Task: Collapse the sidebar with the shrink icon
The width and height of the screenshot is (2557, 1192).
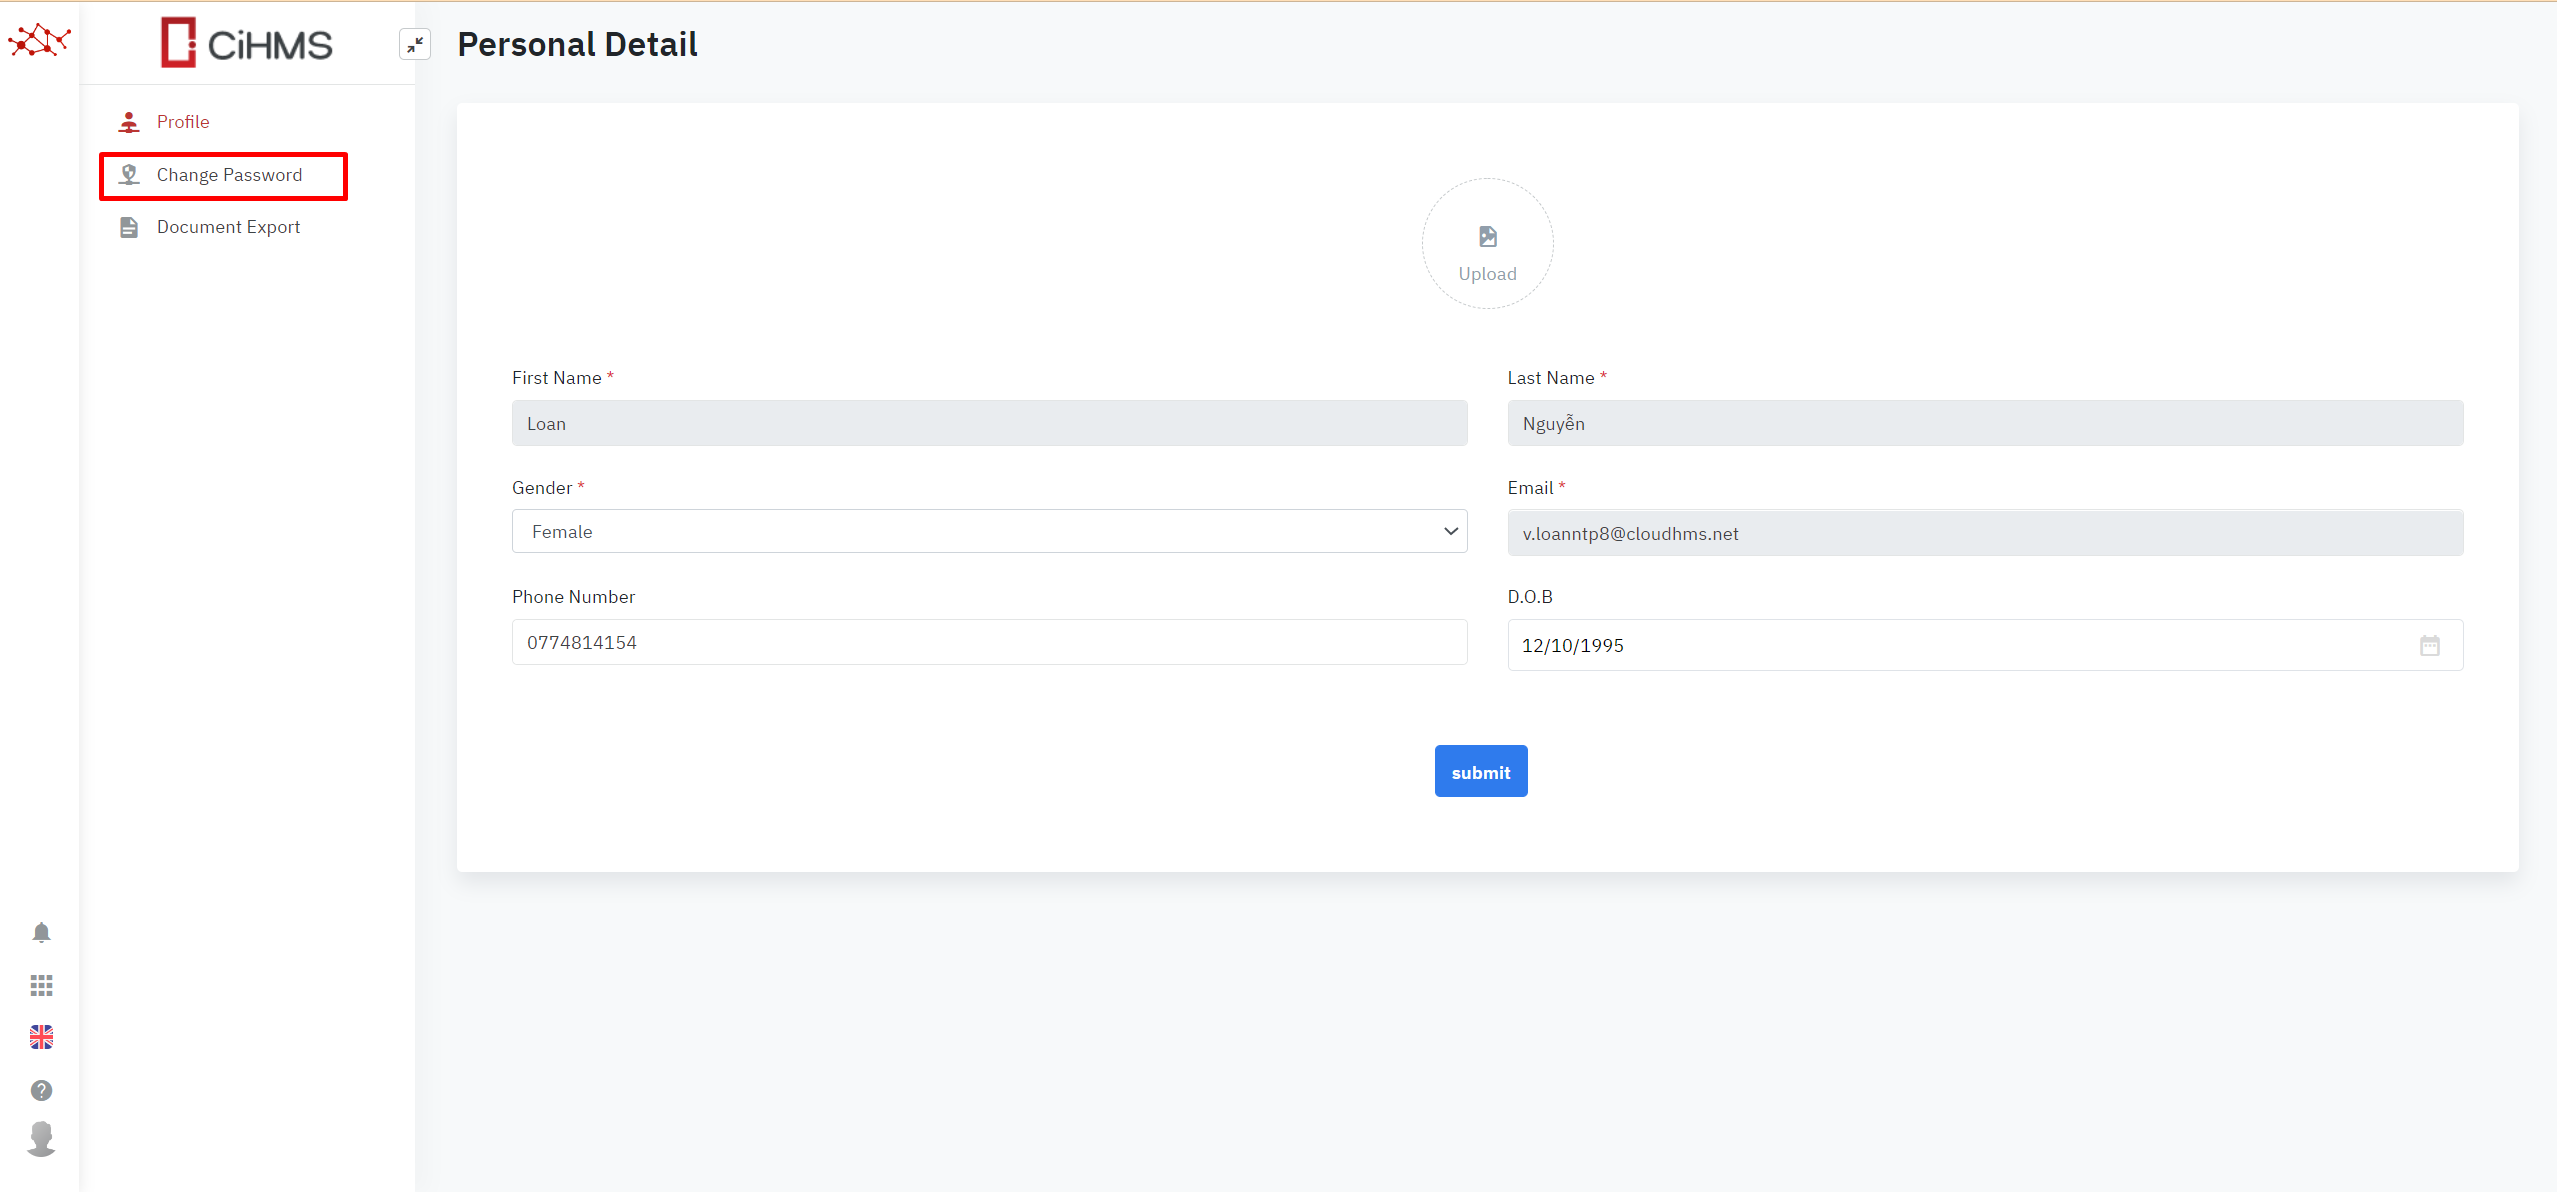Action: 415,44
